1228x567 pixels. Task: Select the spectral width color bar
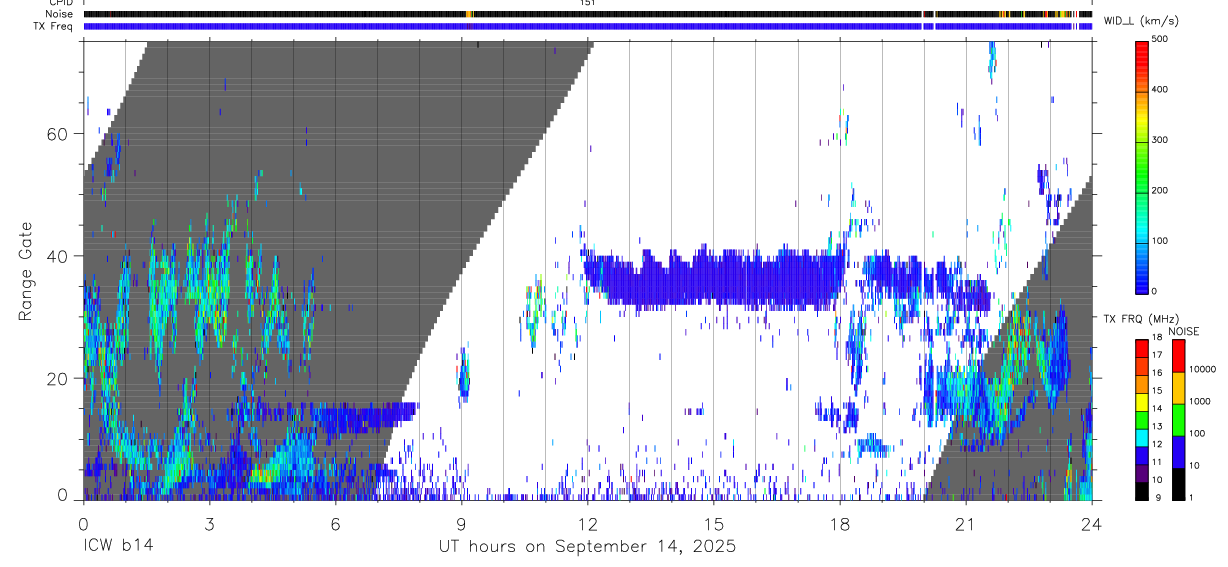pos(1142,166)
